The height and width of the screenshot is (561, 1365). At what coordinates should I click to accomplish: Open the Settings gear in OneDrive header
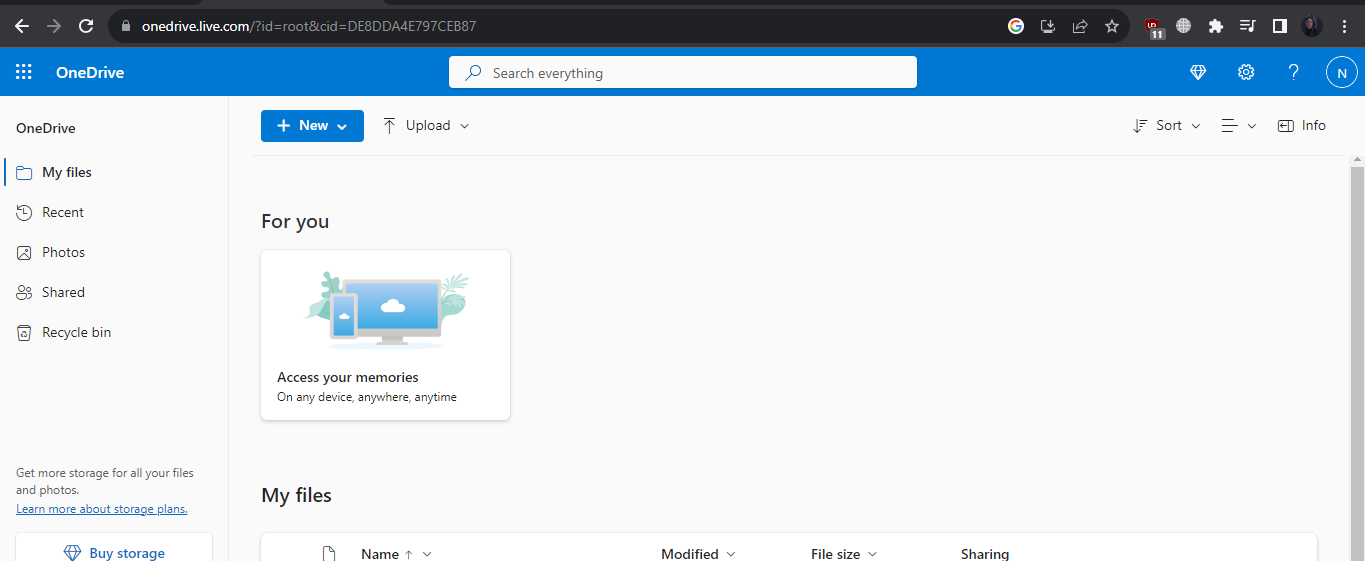click(1246, 72)
